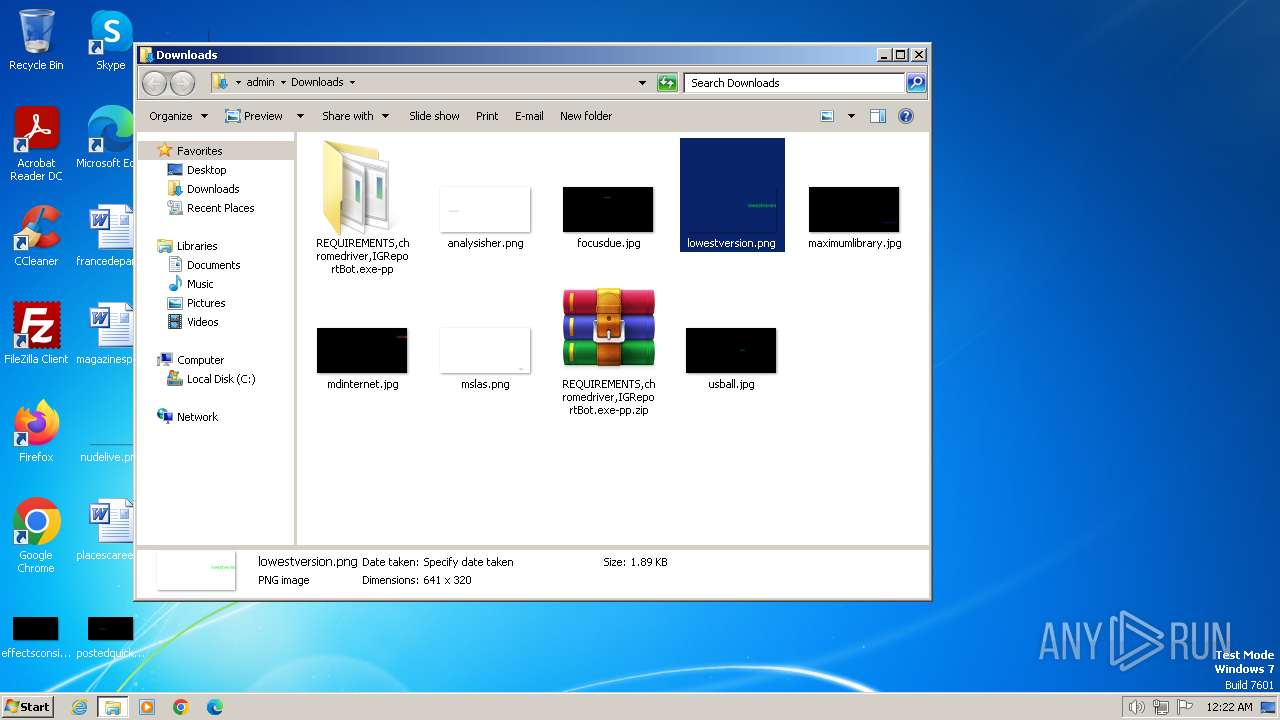Click Slide show in the toolbar
The width and height of the screenshot is (1280, 720).
pos(434,116)
